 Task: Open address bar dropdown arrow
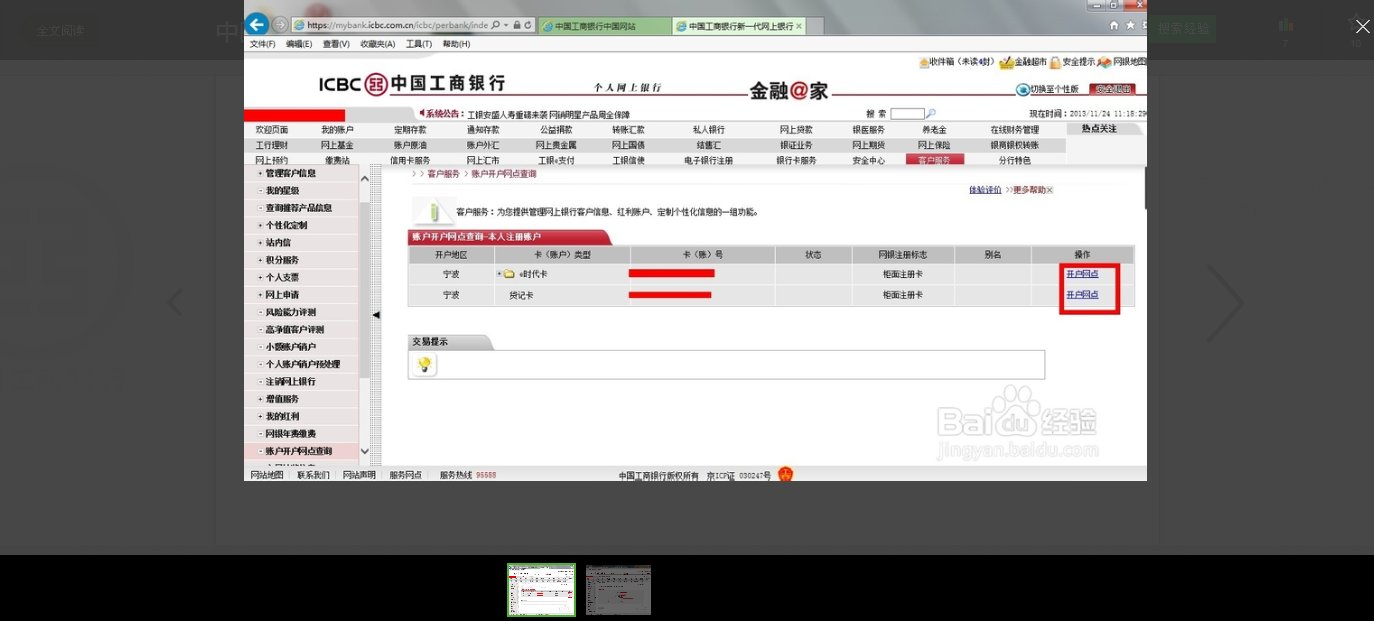tap(508, 24)
